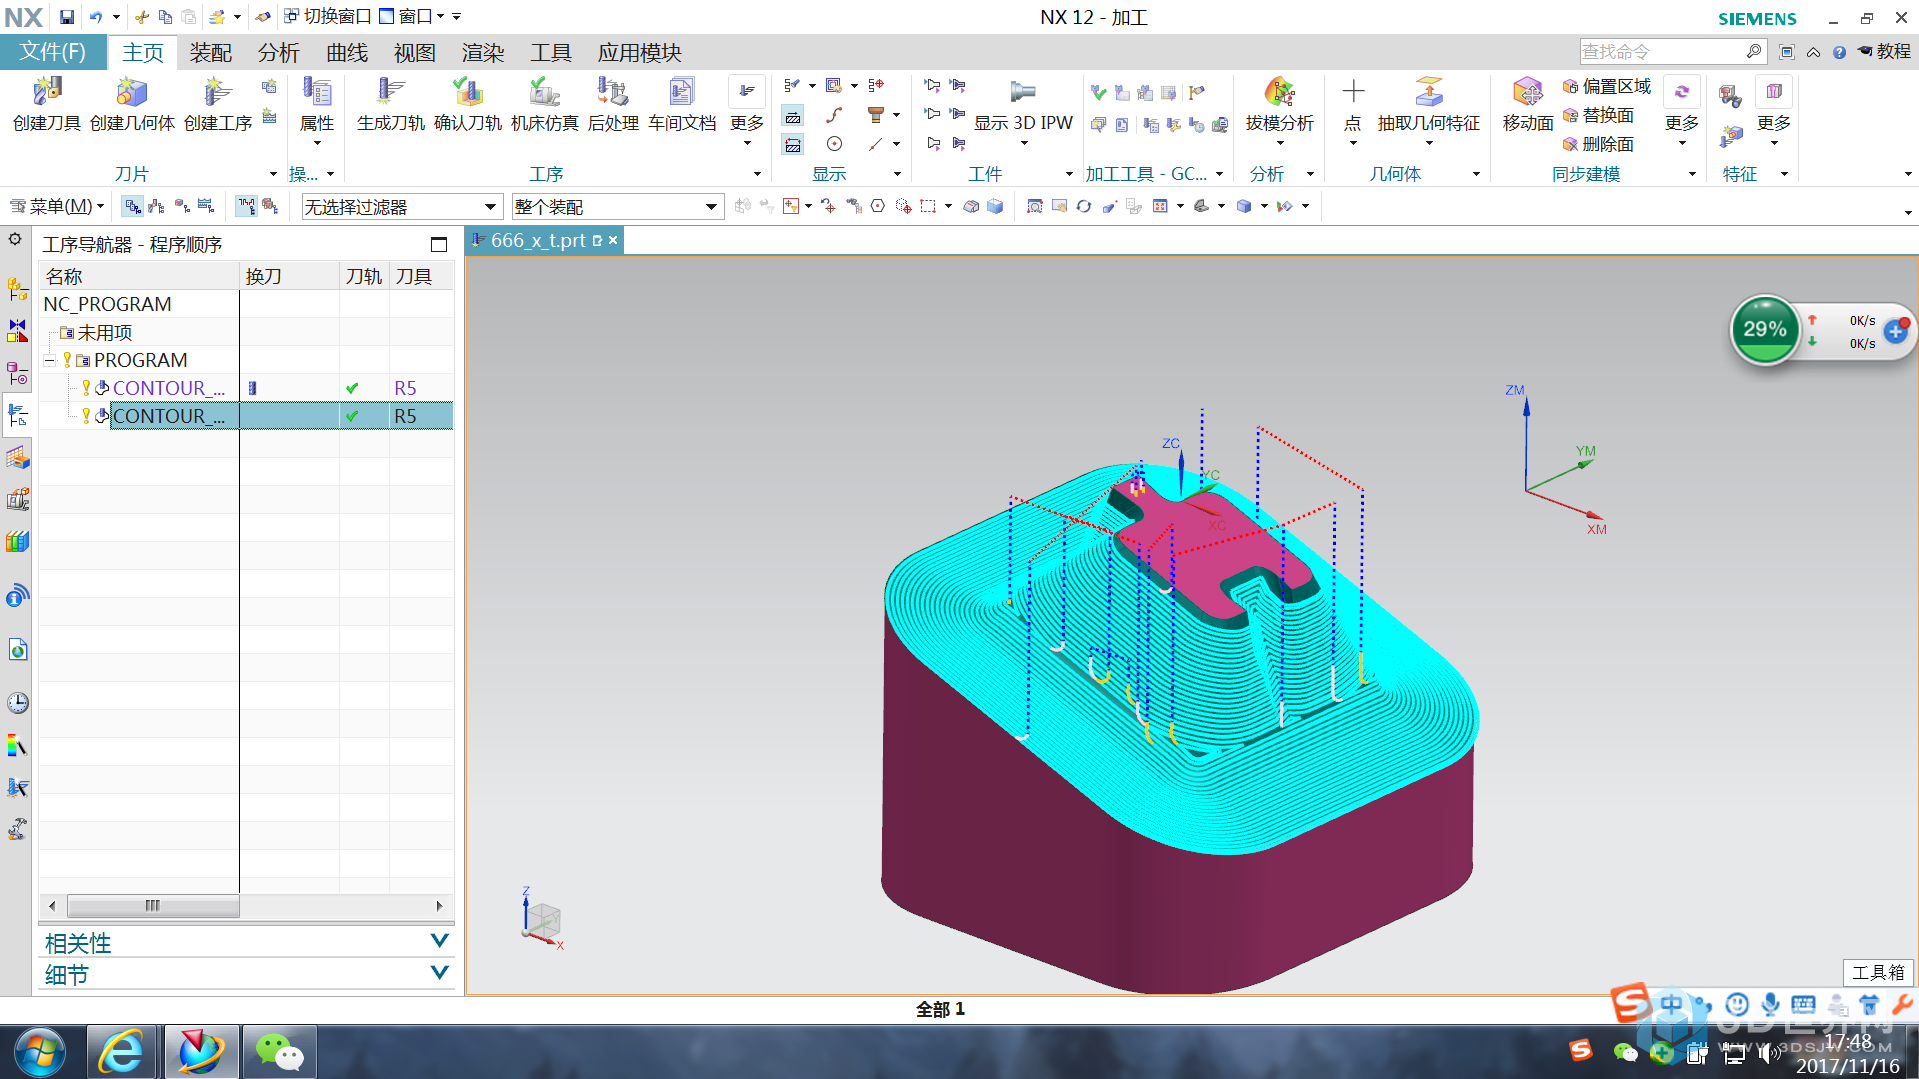Open the Assembly Navigator sidebar icon

(x=17, y=289)
